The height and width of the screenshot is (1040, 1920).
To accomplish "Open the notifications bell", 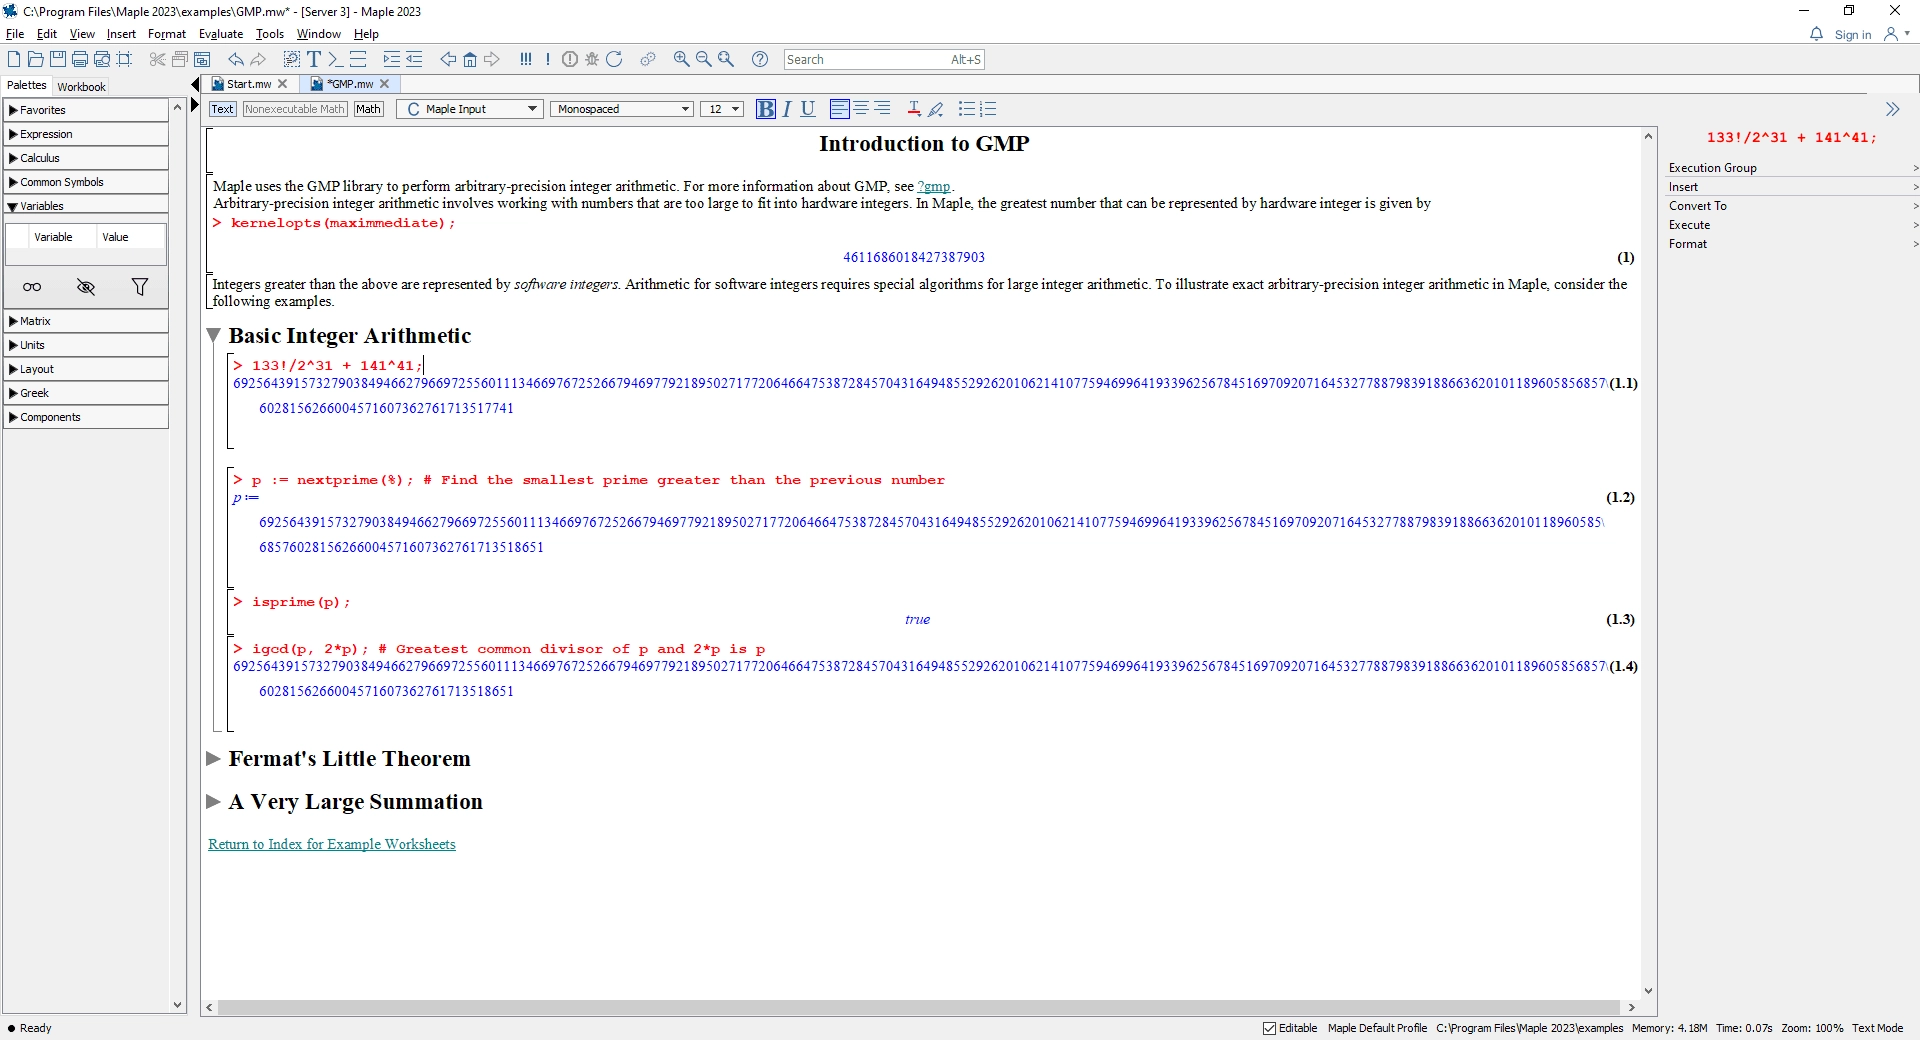I will (x=1816, y=34).
